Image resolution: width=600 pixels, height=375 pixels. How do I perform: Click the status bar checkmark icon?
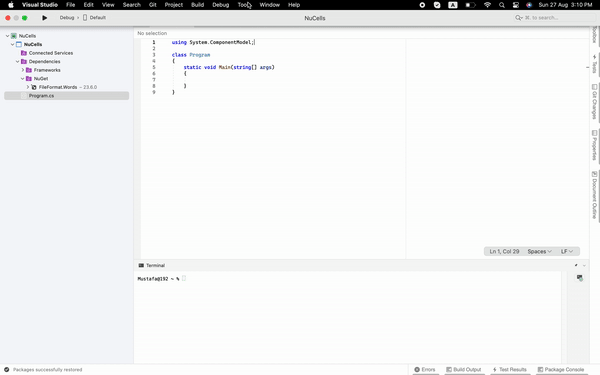[x=7, y=370]
